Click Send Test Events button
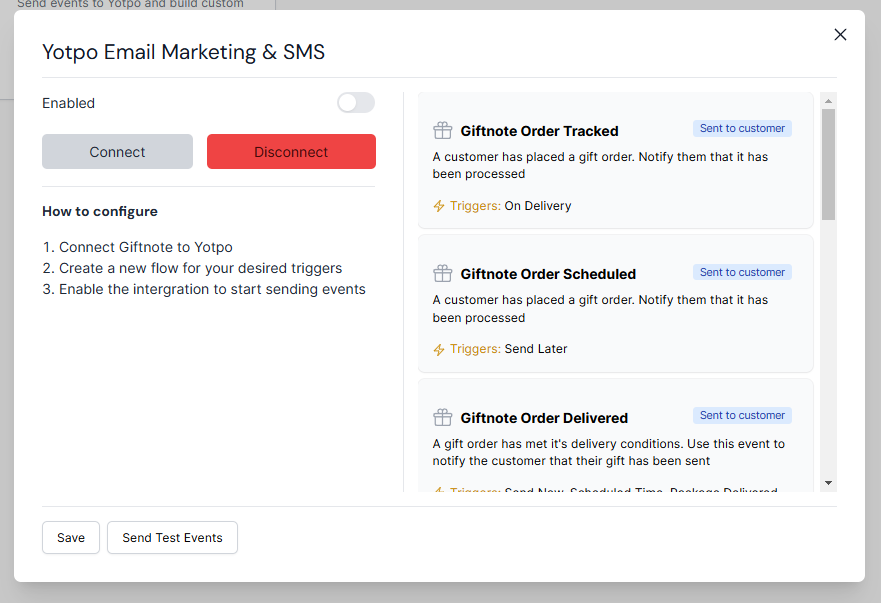 coord(172,538)
